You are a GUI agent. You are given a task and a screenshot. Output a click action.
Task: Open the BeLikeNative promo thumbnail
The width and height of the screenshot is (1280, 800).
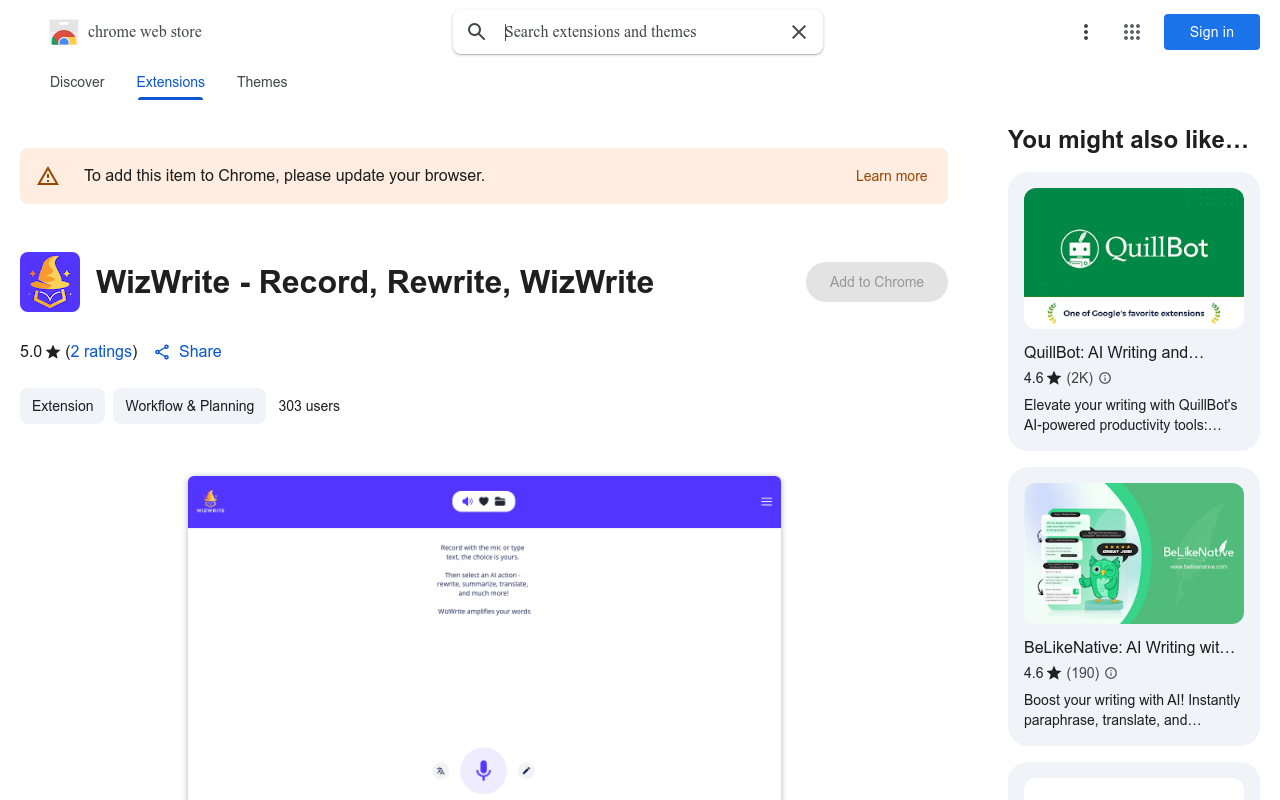click(x=1134, y=553)
